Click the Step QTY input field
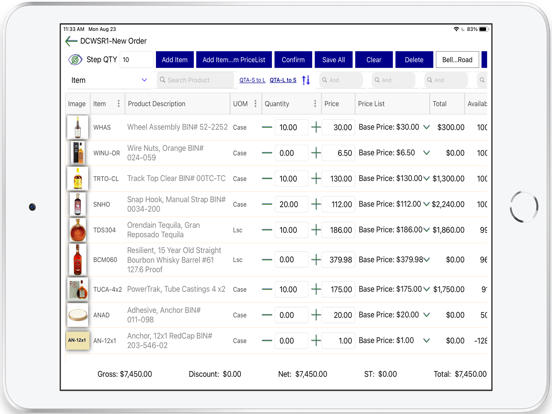552x414 pixels. (x=137, y=59)
